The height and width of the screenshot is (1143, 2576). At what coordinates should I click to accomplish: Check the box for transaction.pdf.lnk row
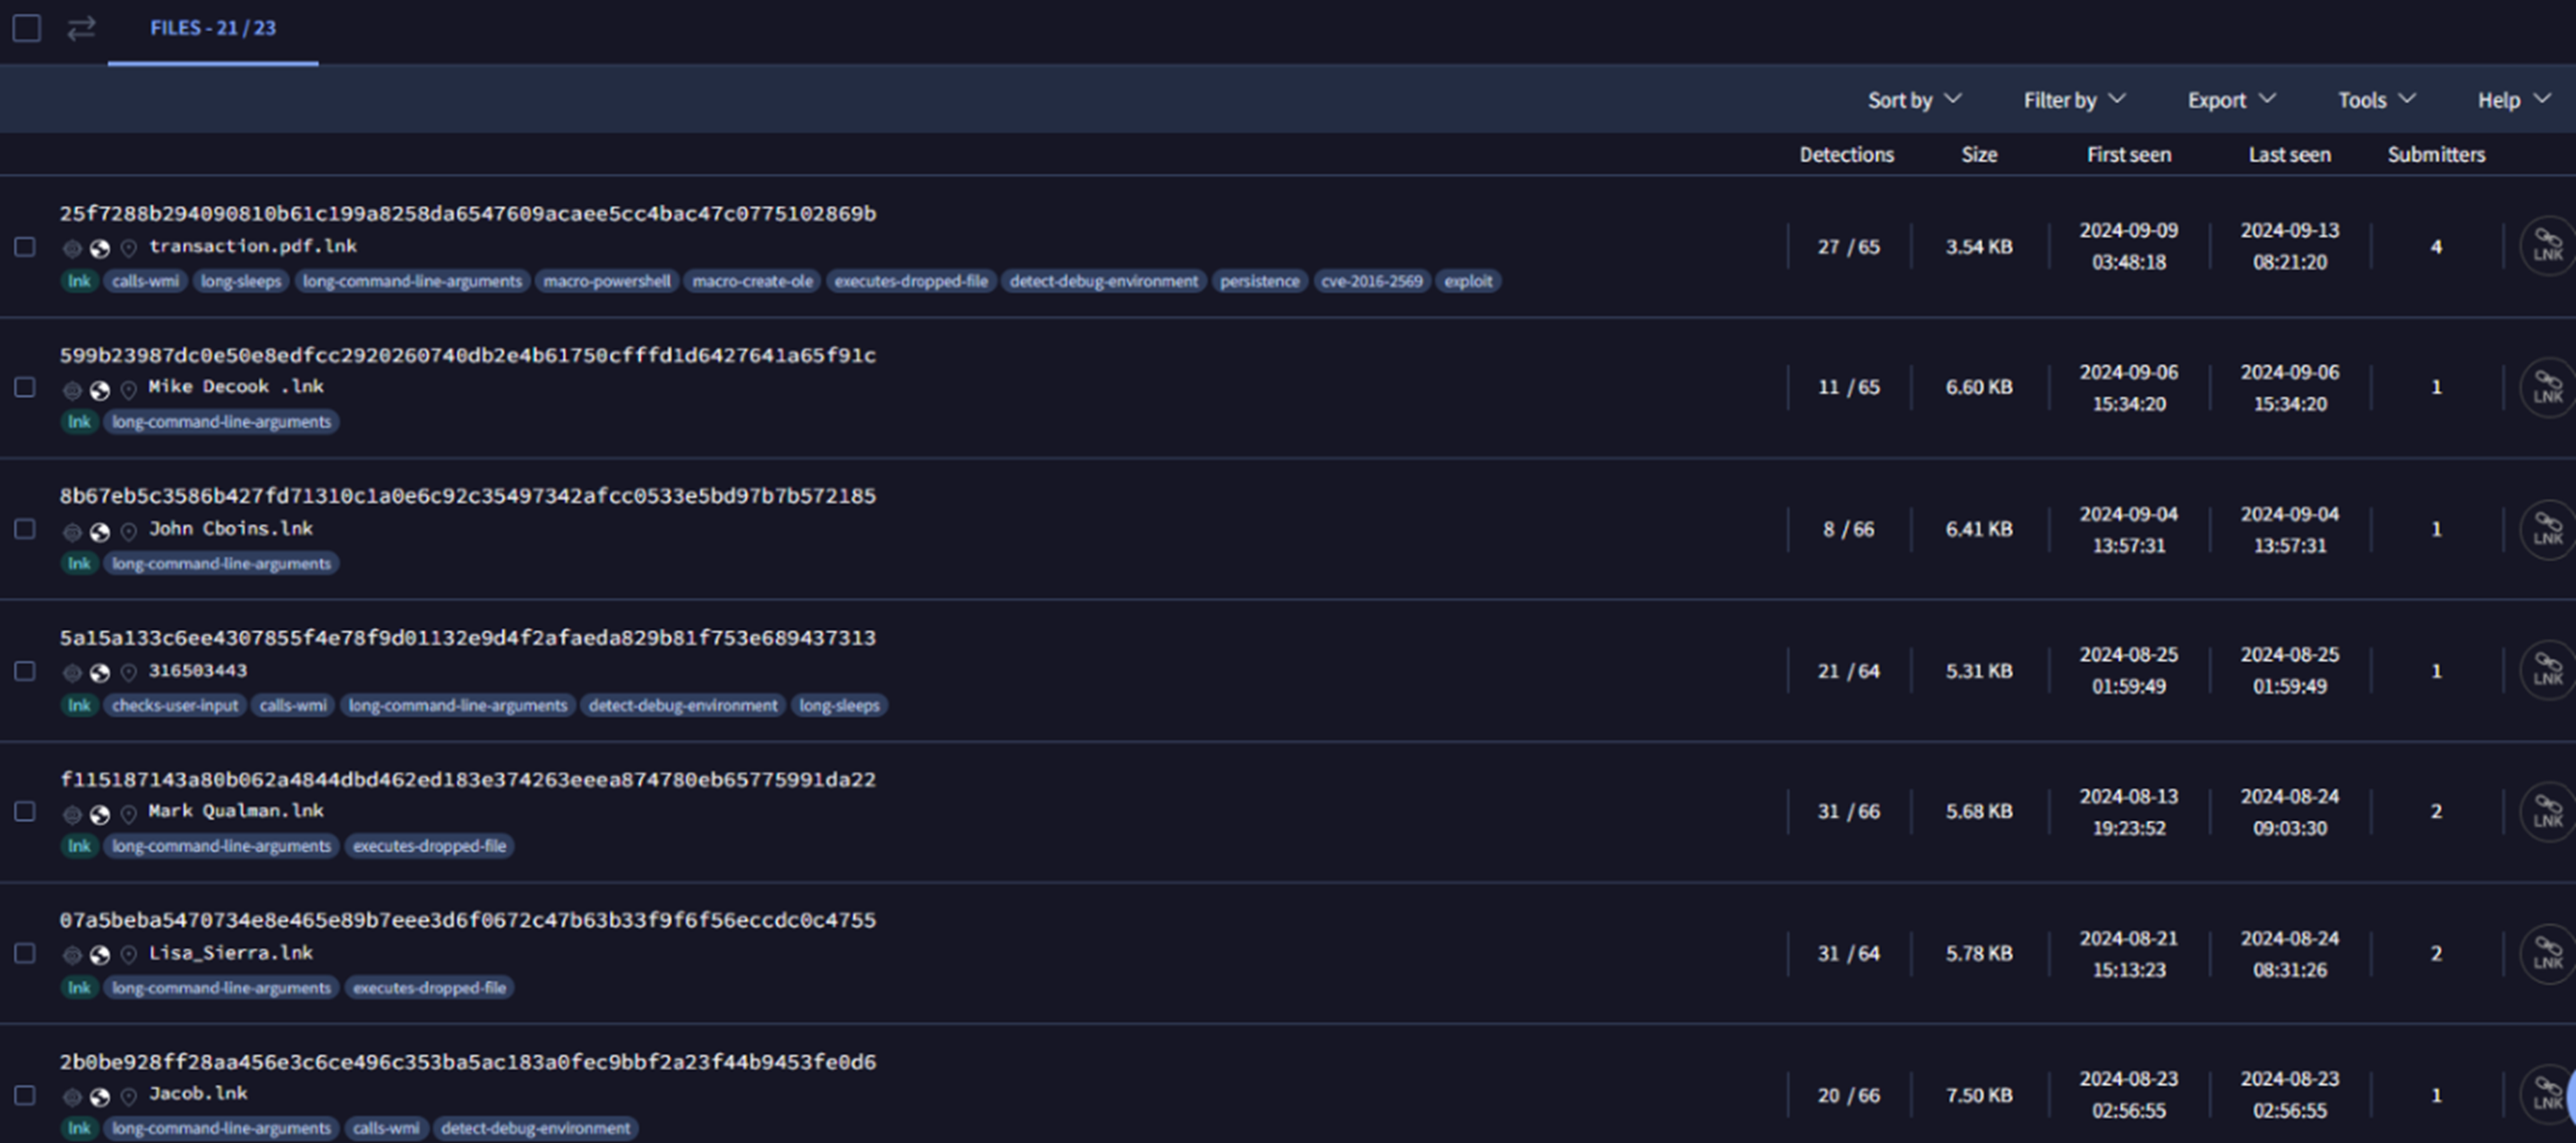25,246
